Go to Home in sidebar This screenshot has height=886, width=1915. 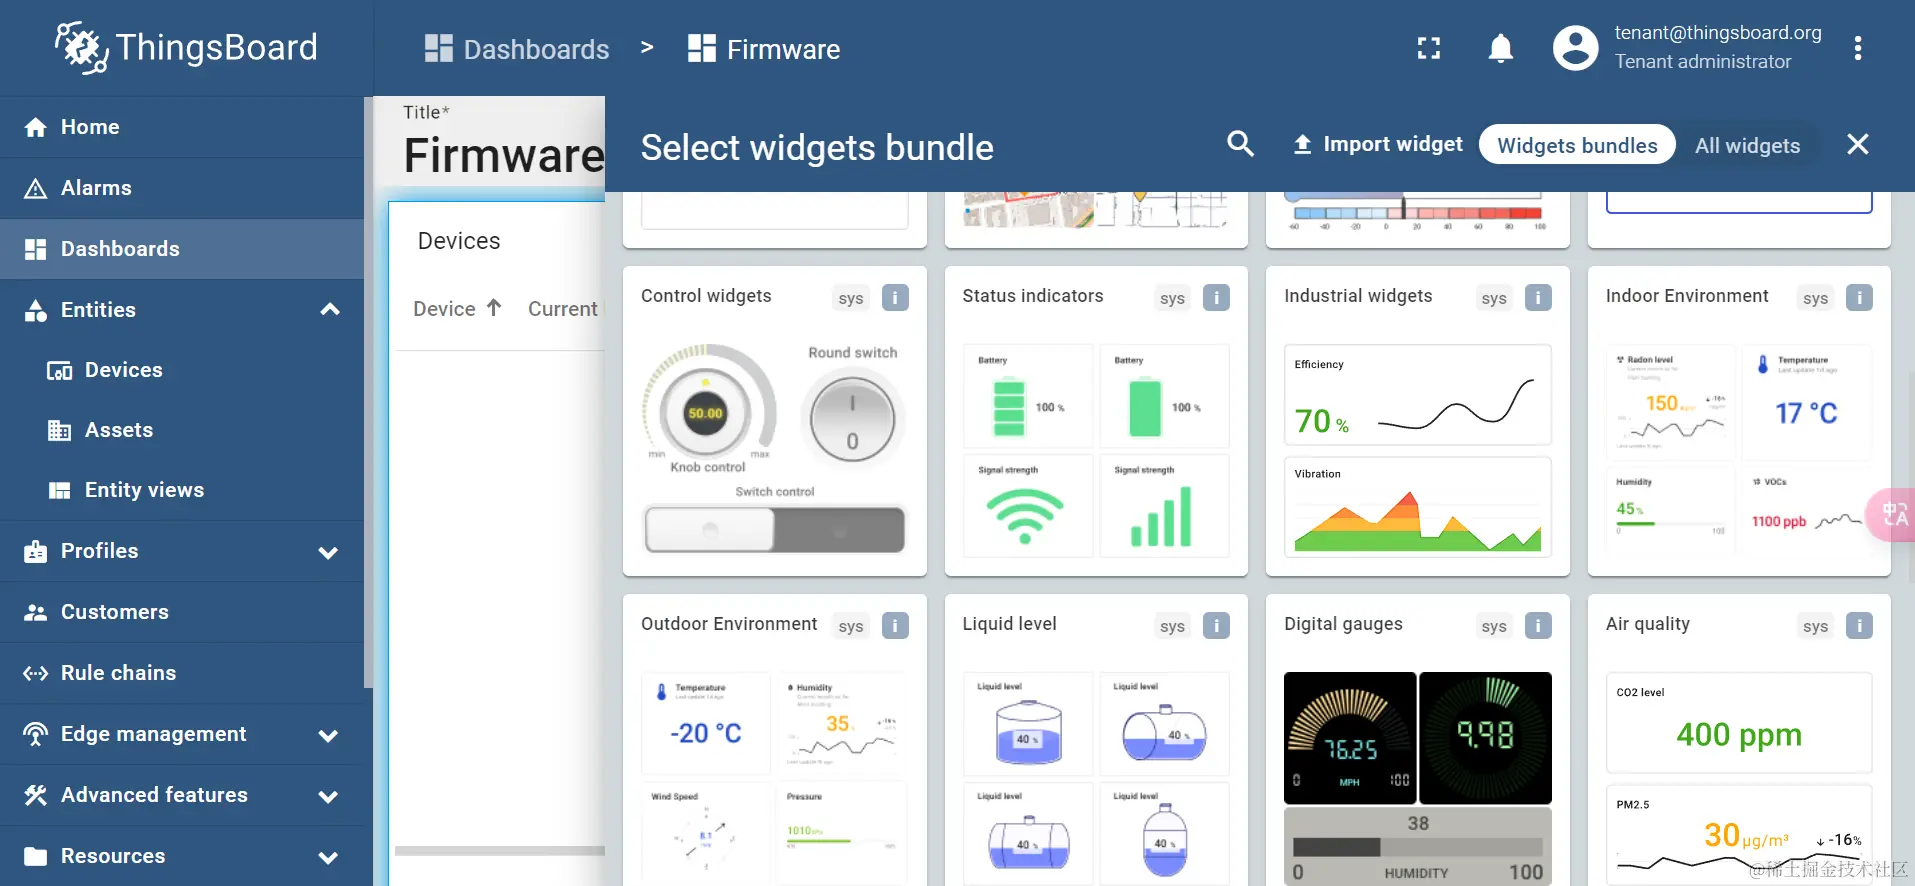(182, 127)
